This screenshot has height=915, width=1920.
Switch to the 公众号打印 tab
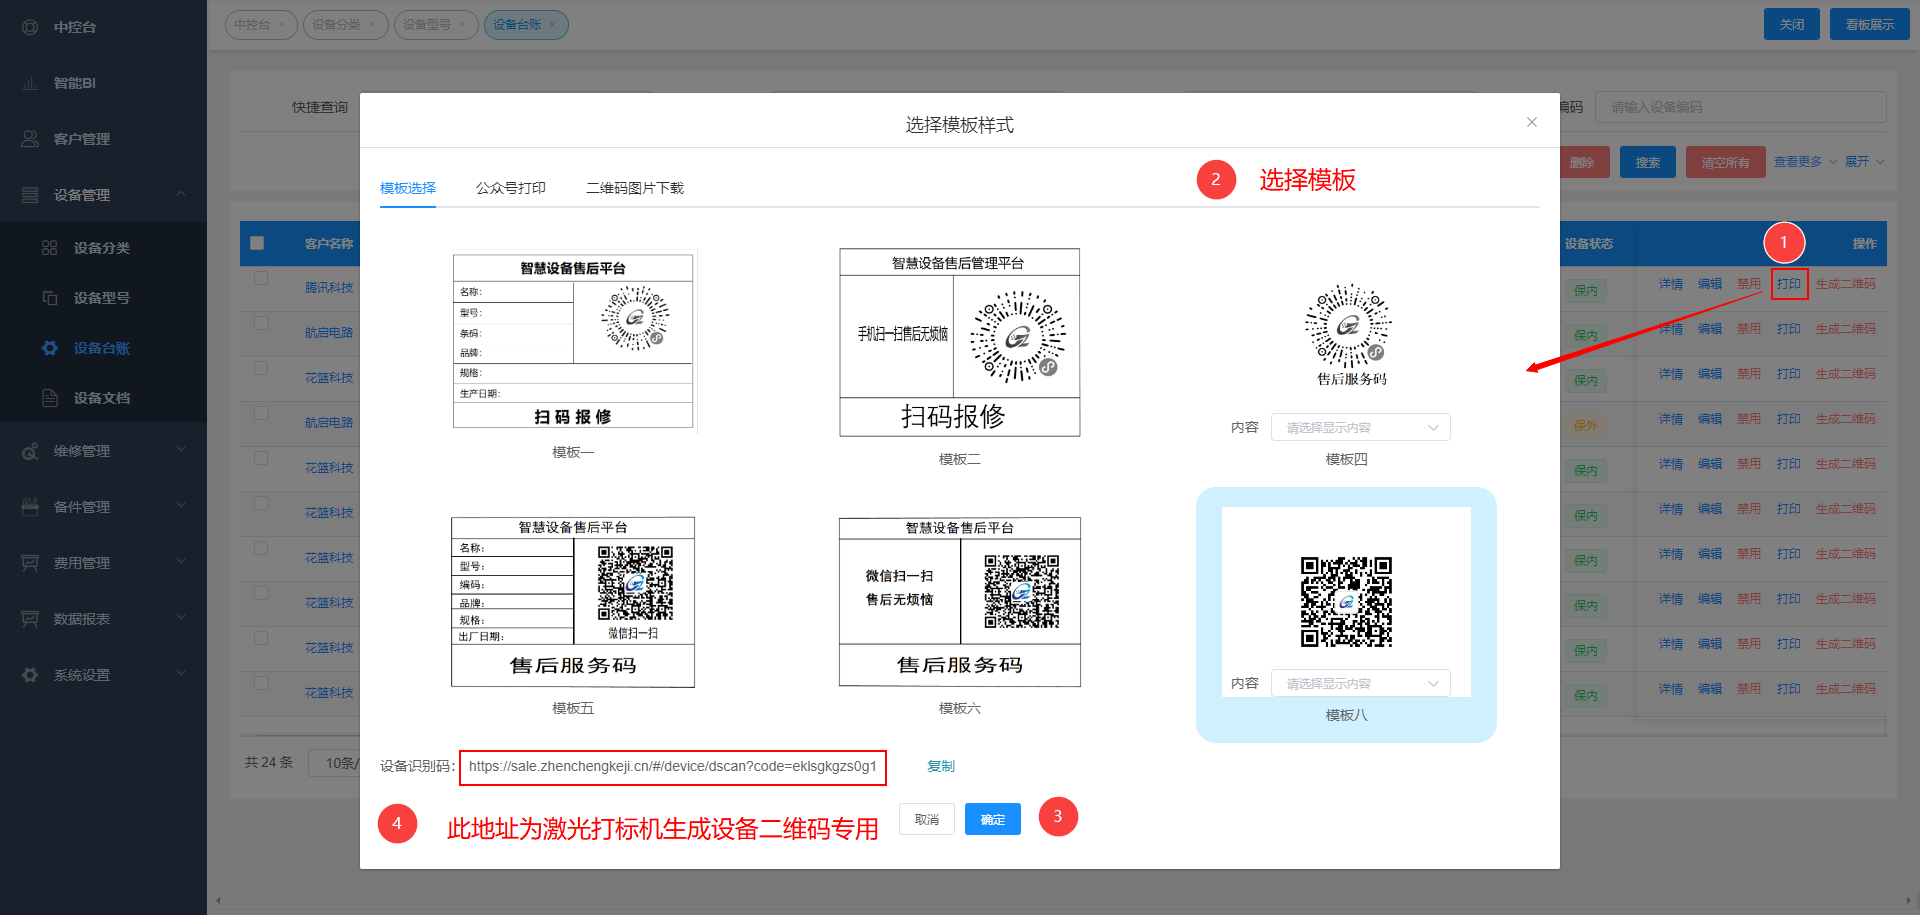510,188
